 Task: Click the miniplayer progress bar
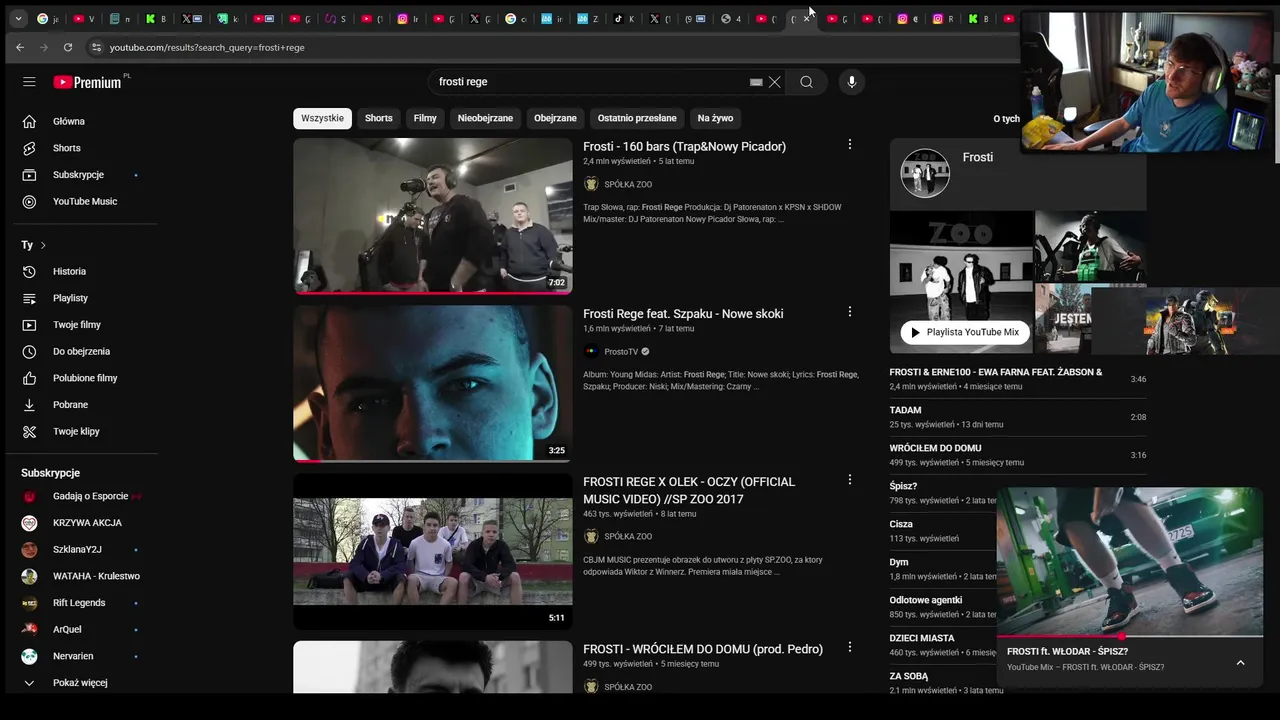click(1130, 636)
